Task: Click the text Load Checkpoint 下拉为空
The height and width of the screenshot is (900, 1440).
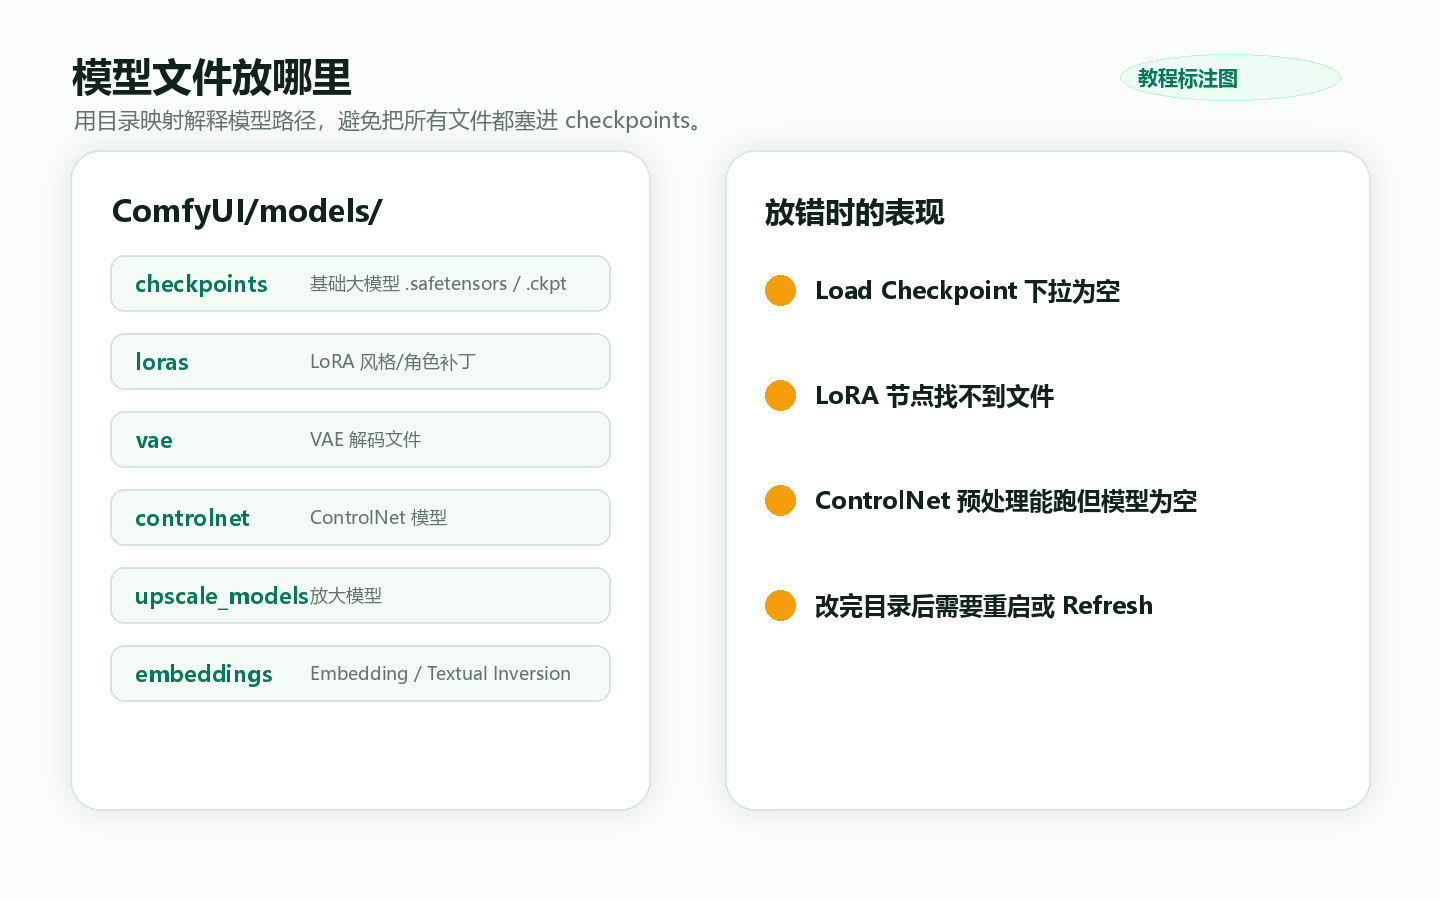Action: (967, 291)
